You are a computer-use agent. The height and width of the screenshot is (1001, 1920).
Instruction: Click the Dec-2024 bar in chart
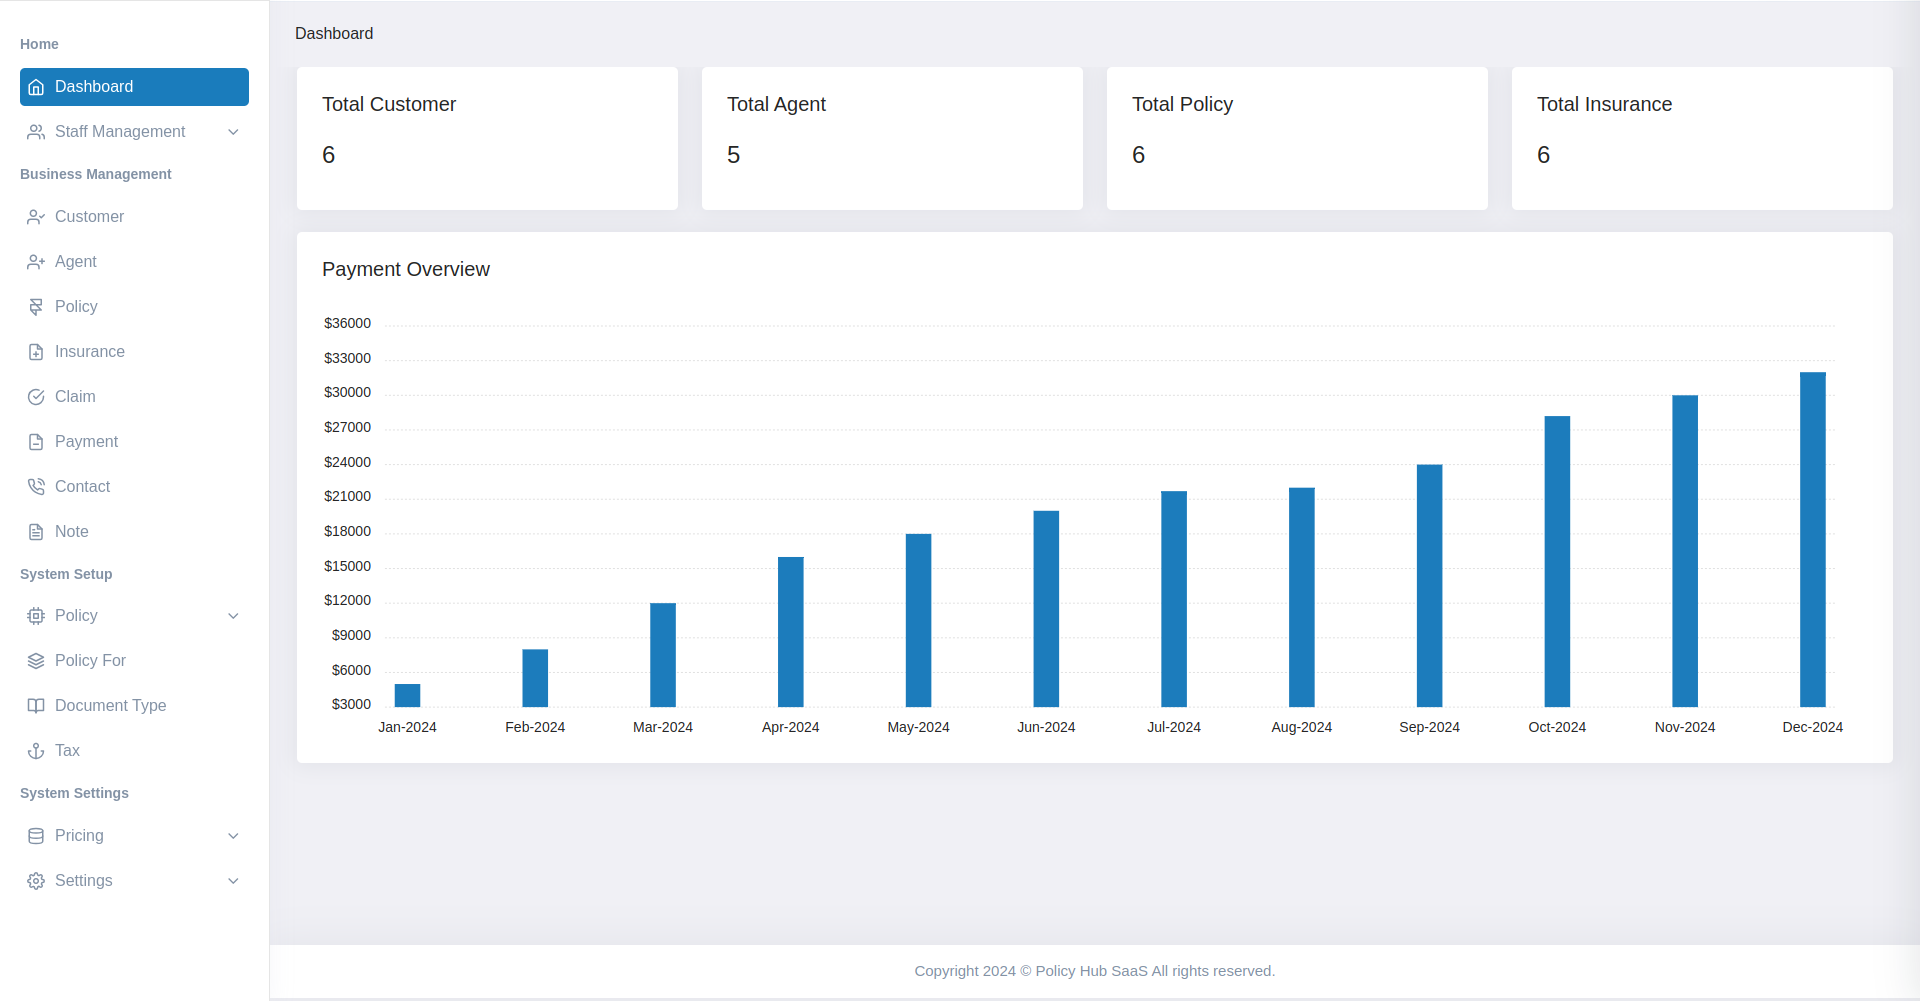tap(1812, 540)
